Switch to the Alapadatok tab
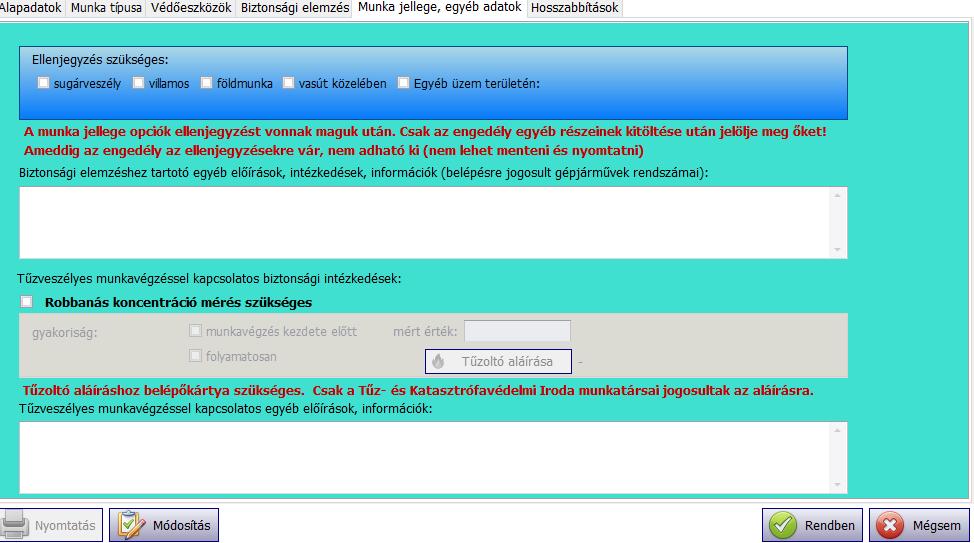This screenshot has width=974, height=543. 31,8
